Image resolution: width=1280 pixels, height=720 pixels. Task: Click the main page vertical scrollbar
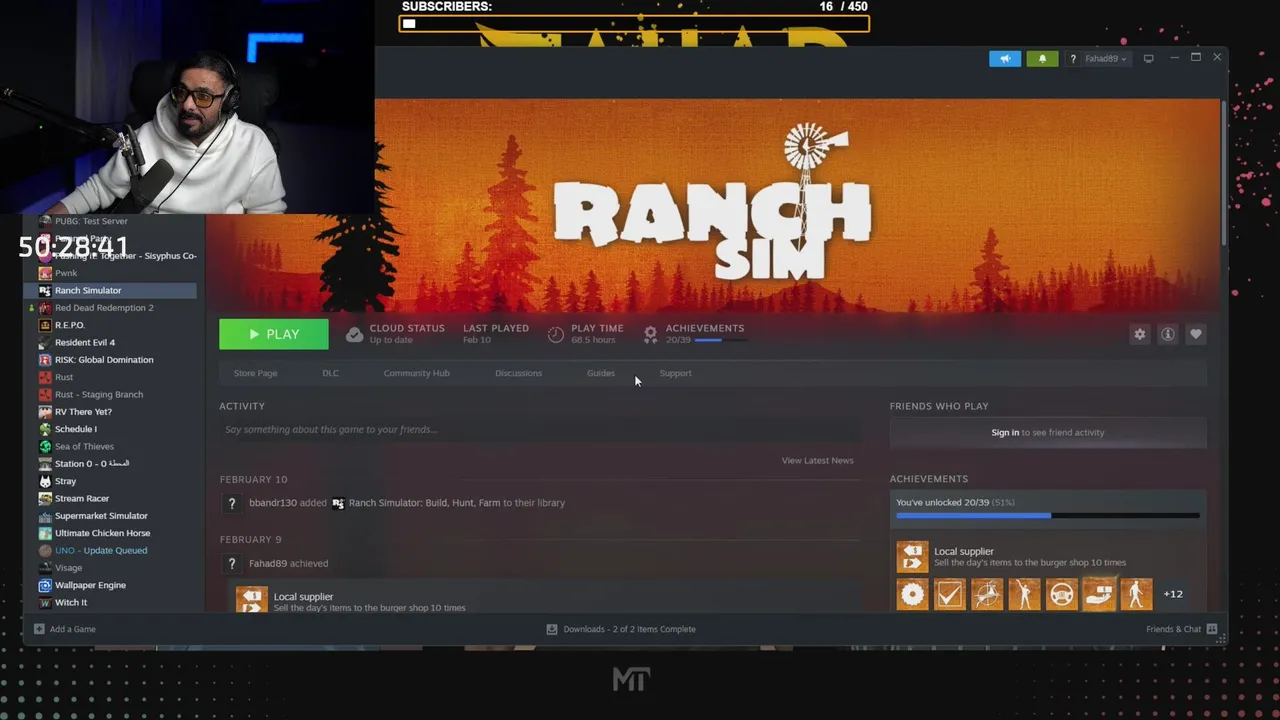pyautogui.click(x=1224, y=175)
